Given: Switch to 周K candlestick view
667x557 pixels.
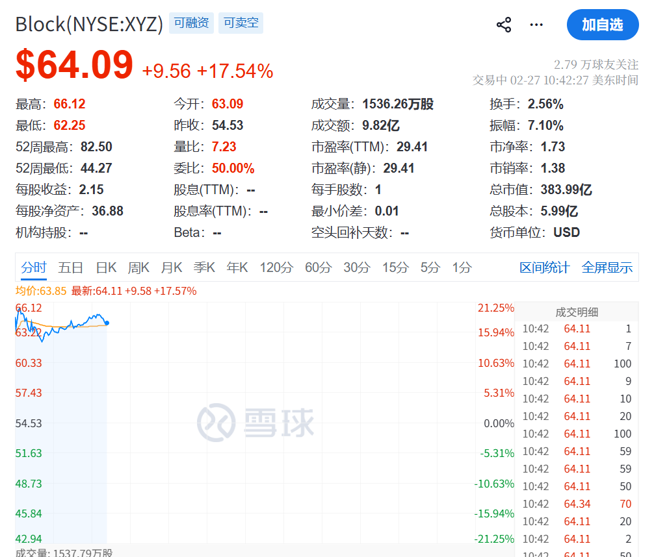Looking at the screenshot, I should [x=138, y=267].
